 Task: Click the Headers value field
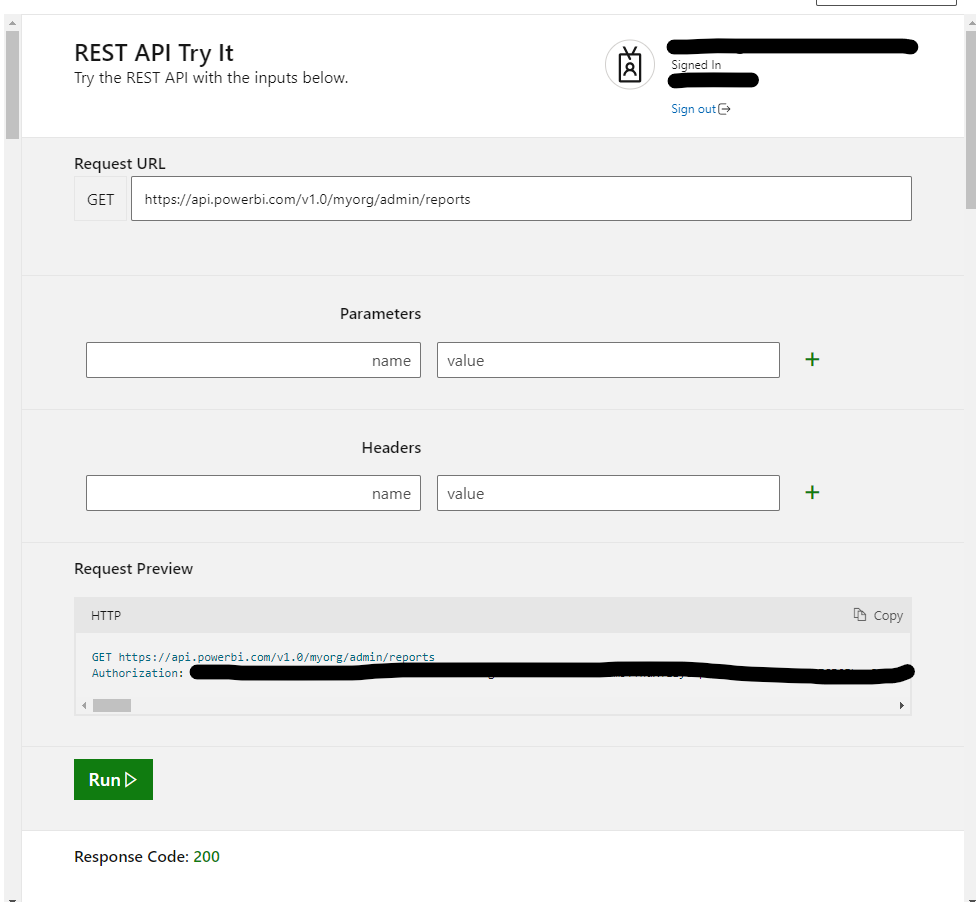click(608, 493)
